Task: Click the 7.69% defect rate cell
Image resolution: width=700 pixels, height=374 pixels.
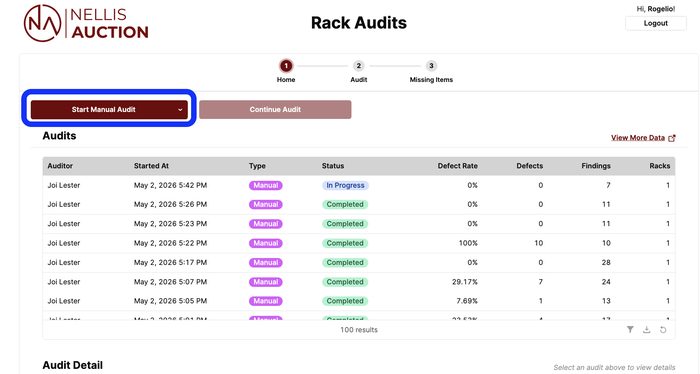Action: point(467,301)
